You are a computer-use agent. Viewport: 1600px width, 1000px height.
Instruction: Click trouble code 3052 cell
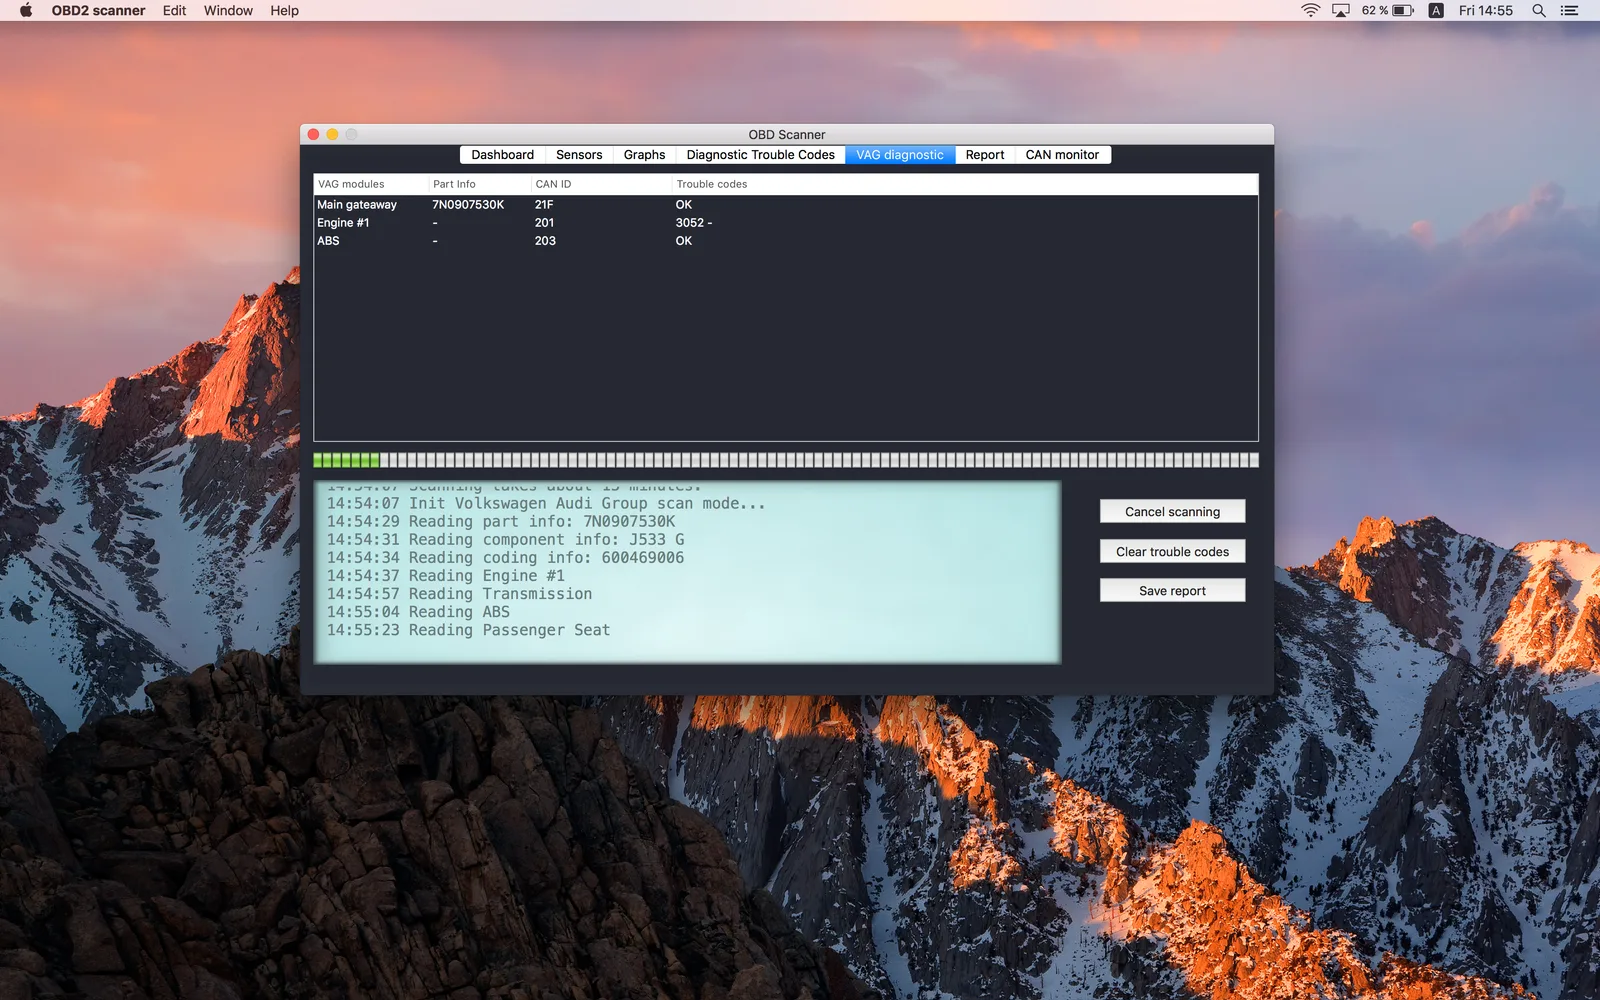click(694, 222)
